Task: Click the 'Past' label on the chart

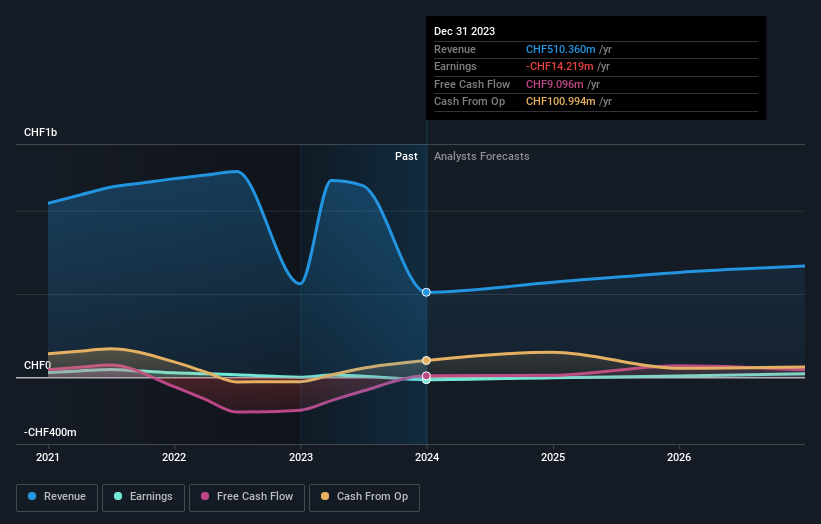Action: [406, 156]
